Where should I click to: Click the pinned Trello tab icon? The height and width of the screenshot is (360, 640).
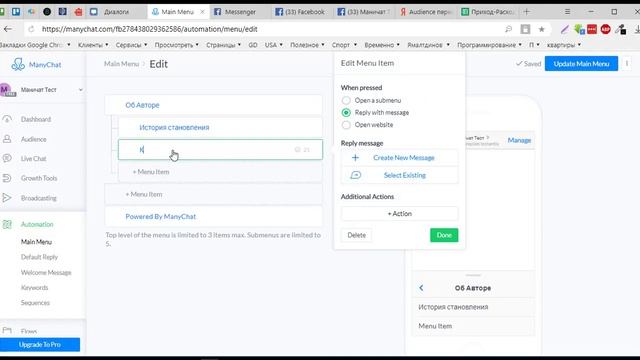[16, 12]
